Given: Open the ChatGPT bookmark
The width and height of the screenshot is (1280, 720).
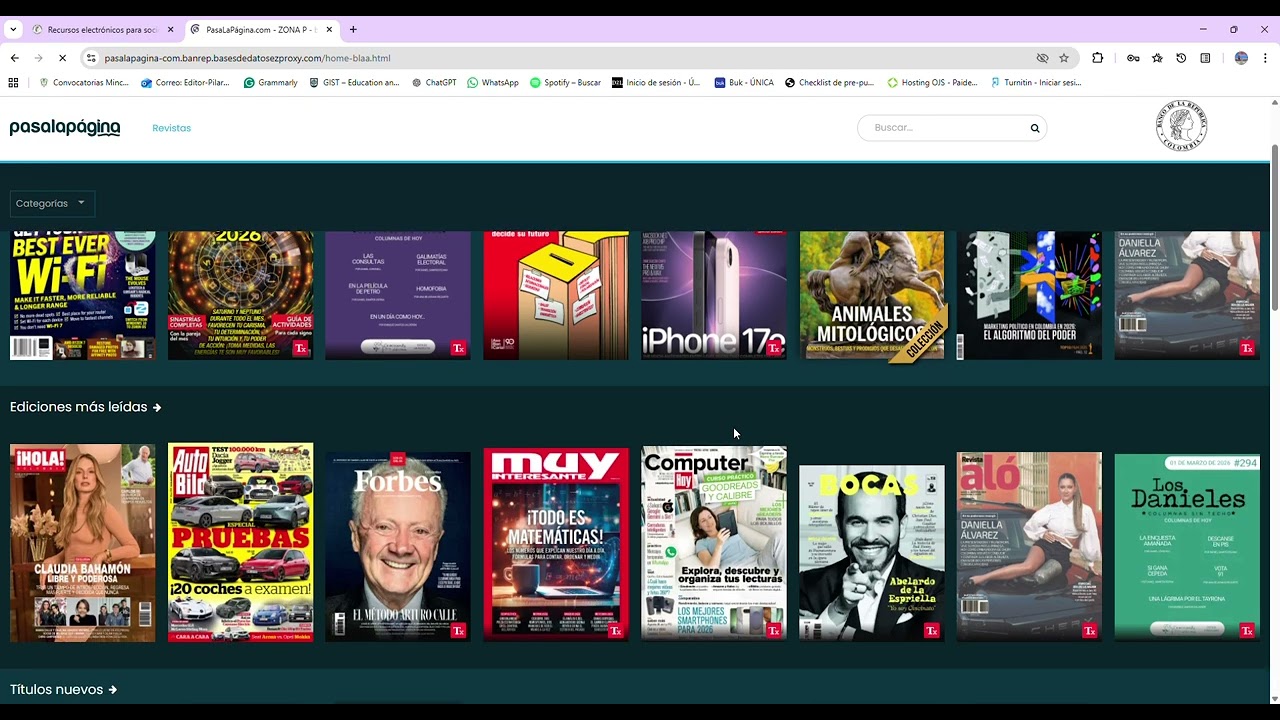Looking at the screenshot, I should (434, 82).
